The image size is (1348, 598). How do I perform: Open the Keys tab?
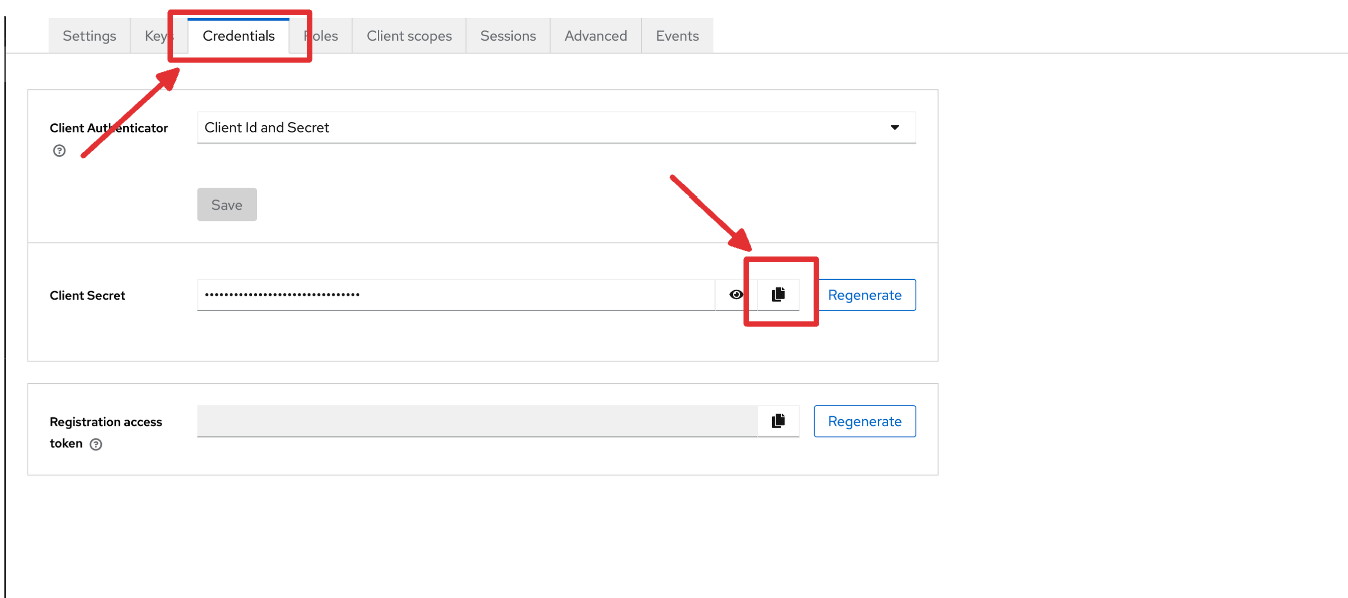[x=157, y=36]
